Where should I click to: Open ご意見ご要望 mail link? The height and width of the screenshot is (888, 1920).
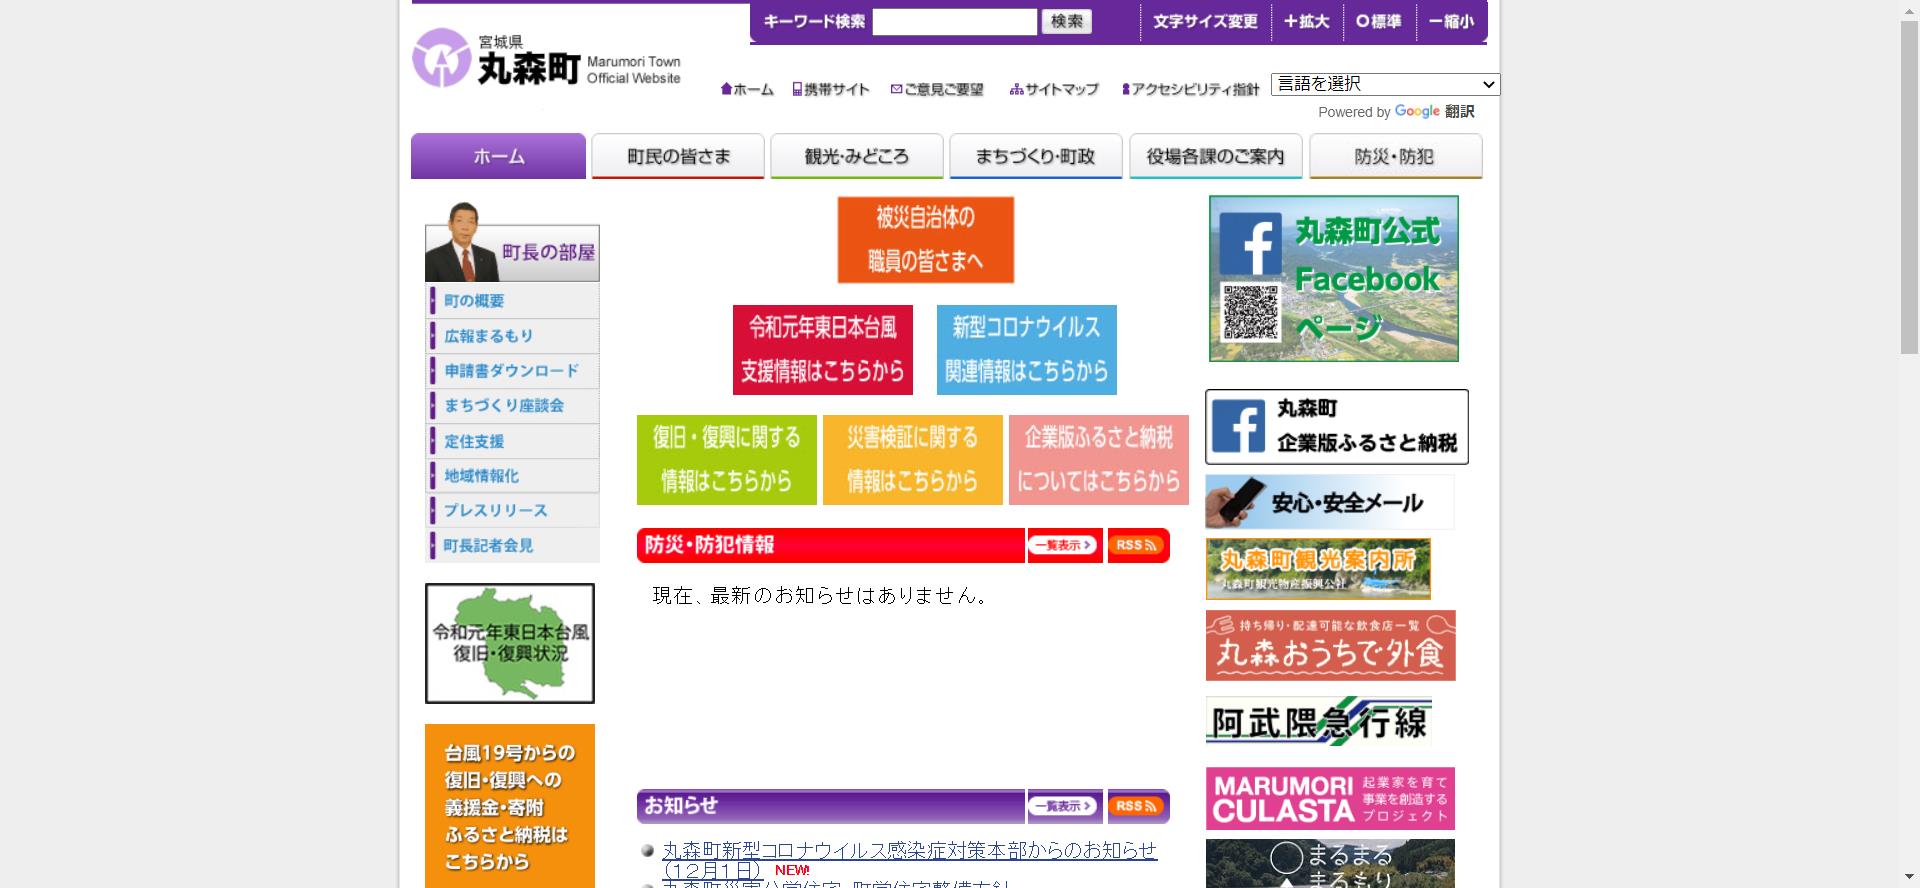tap(937, 89)
